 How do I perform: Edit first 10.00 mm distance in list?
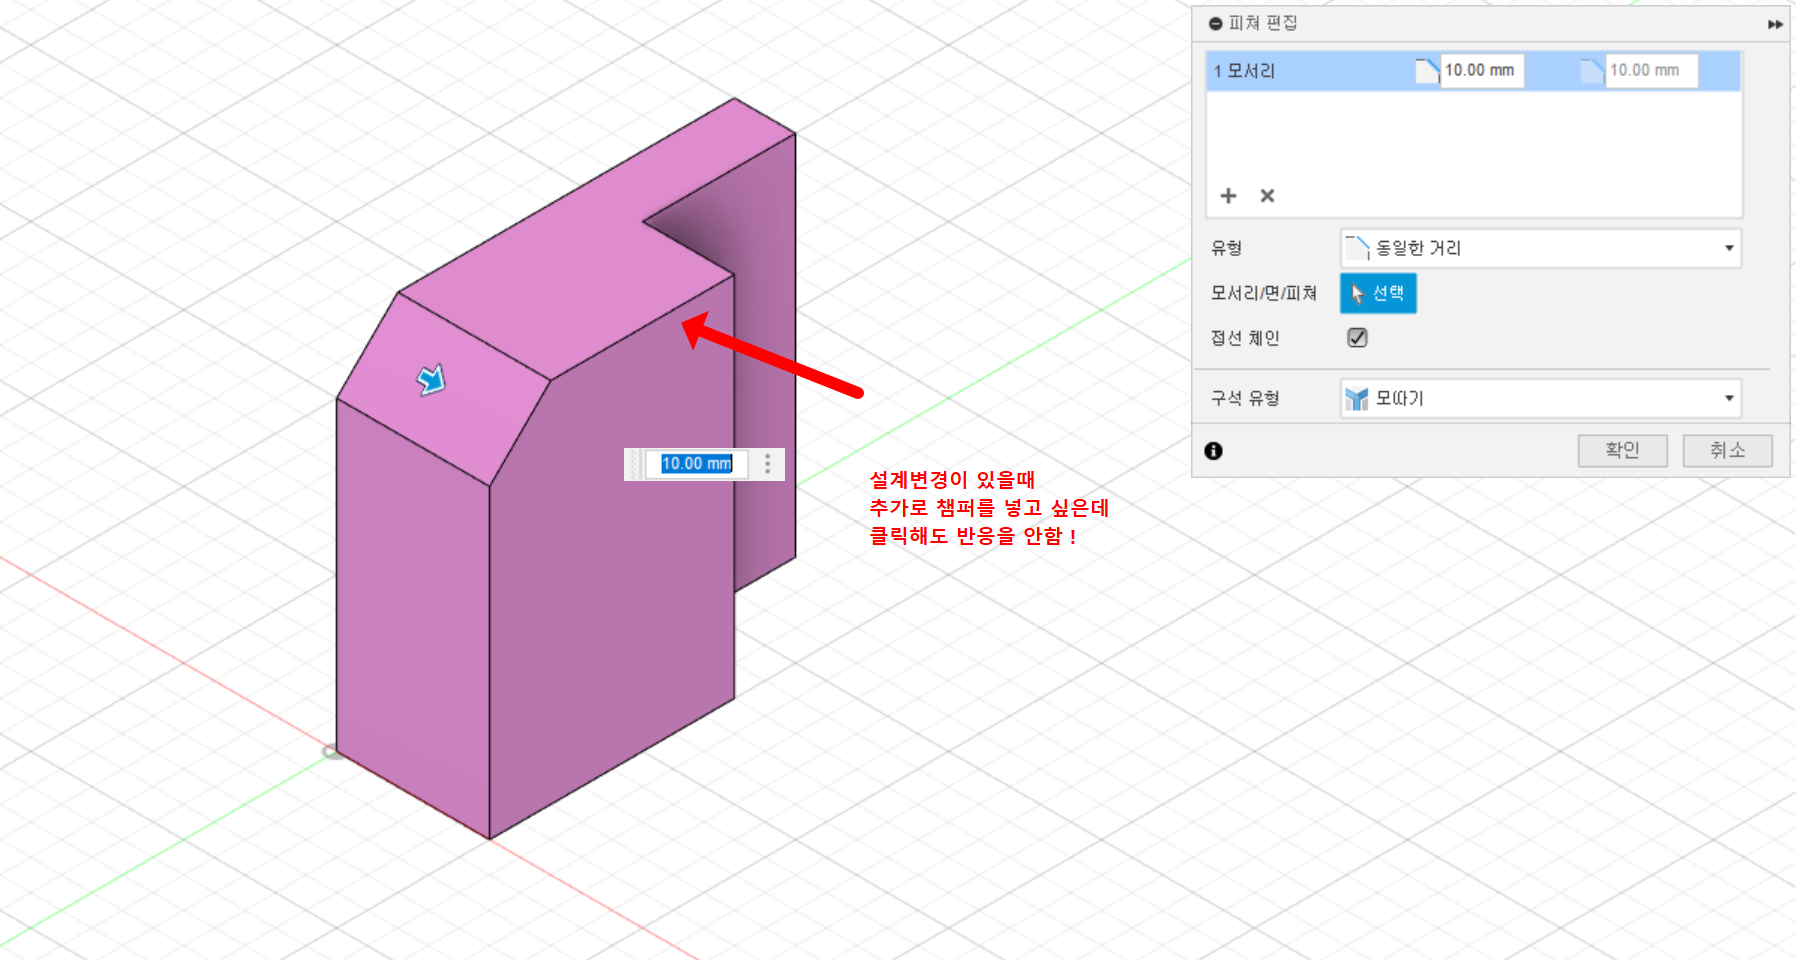[x=1481, y=71]
